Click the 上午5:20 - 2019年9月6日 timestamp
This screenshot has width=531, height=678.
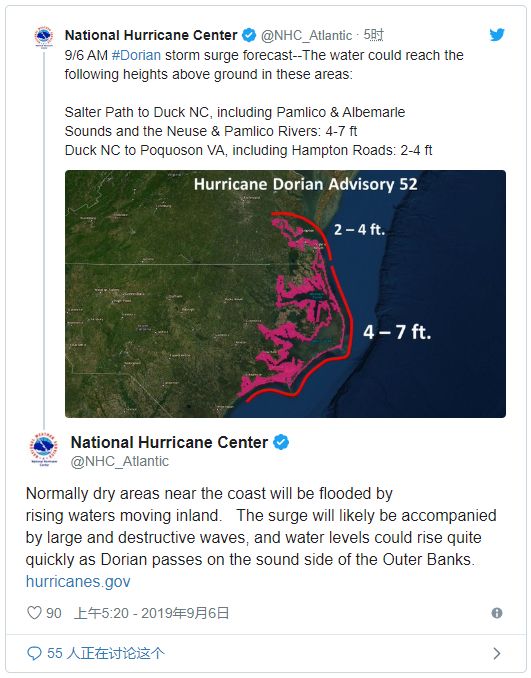[151, 613]
